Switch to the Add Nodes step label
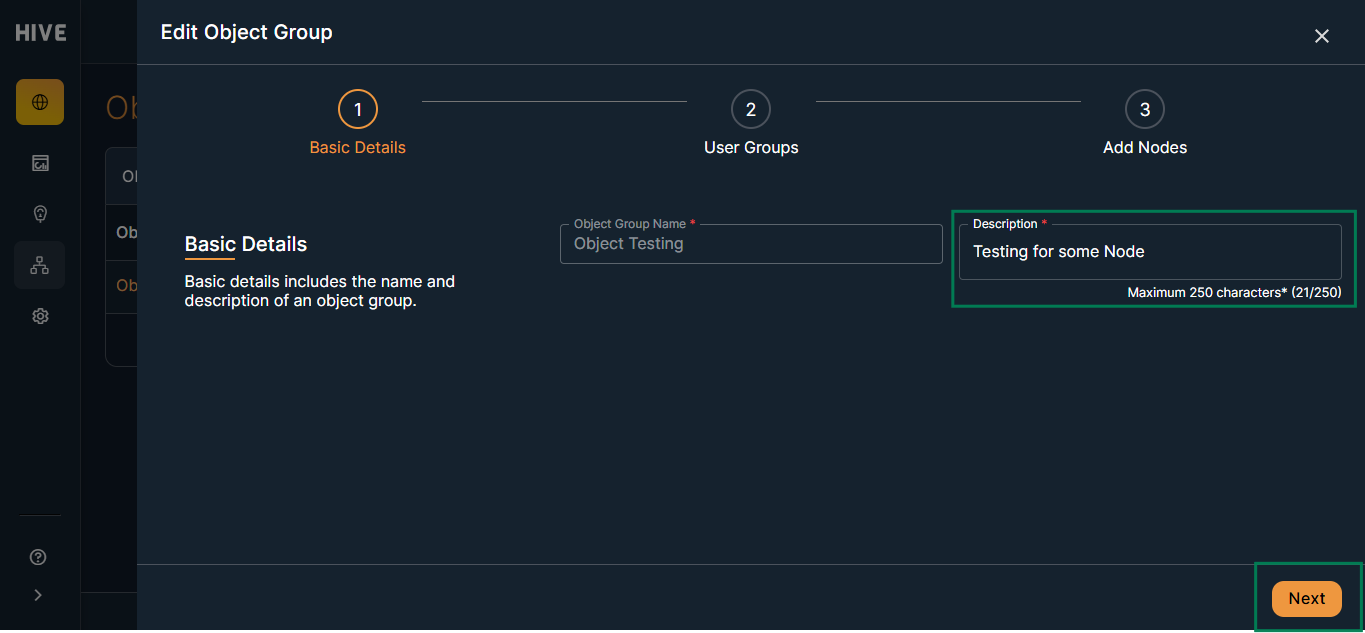Screen dimensions: 1365x633 1145,147
